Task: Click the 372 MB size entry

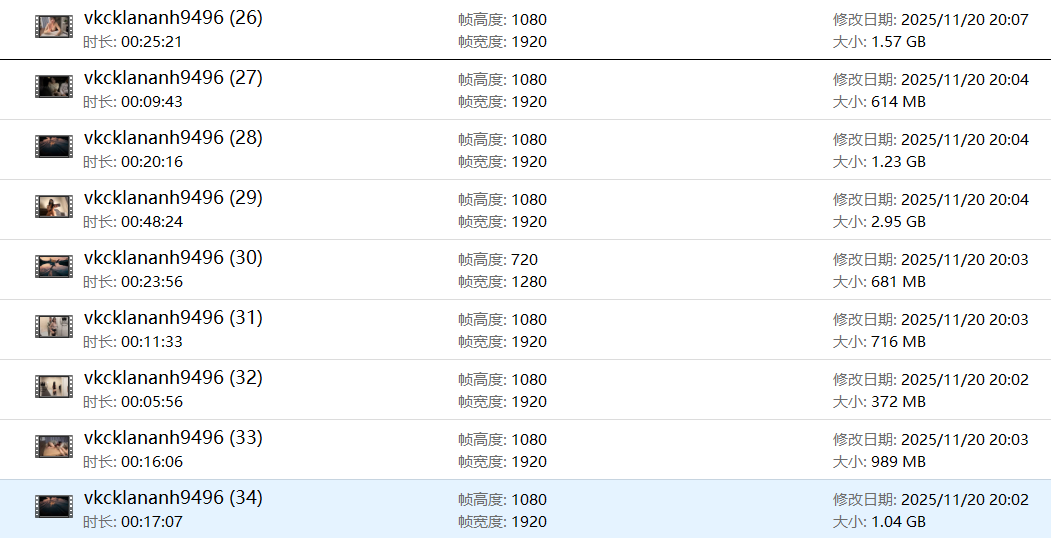Action: [898, 402]
